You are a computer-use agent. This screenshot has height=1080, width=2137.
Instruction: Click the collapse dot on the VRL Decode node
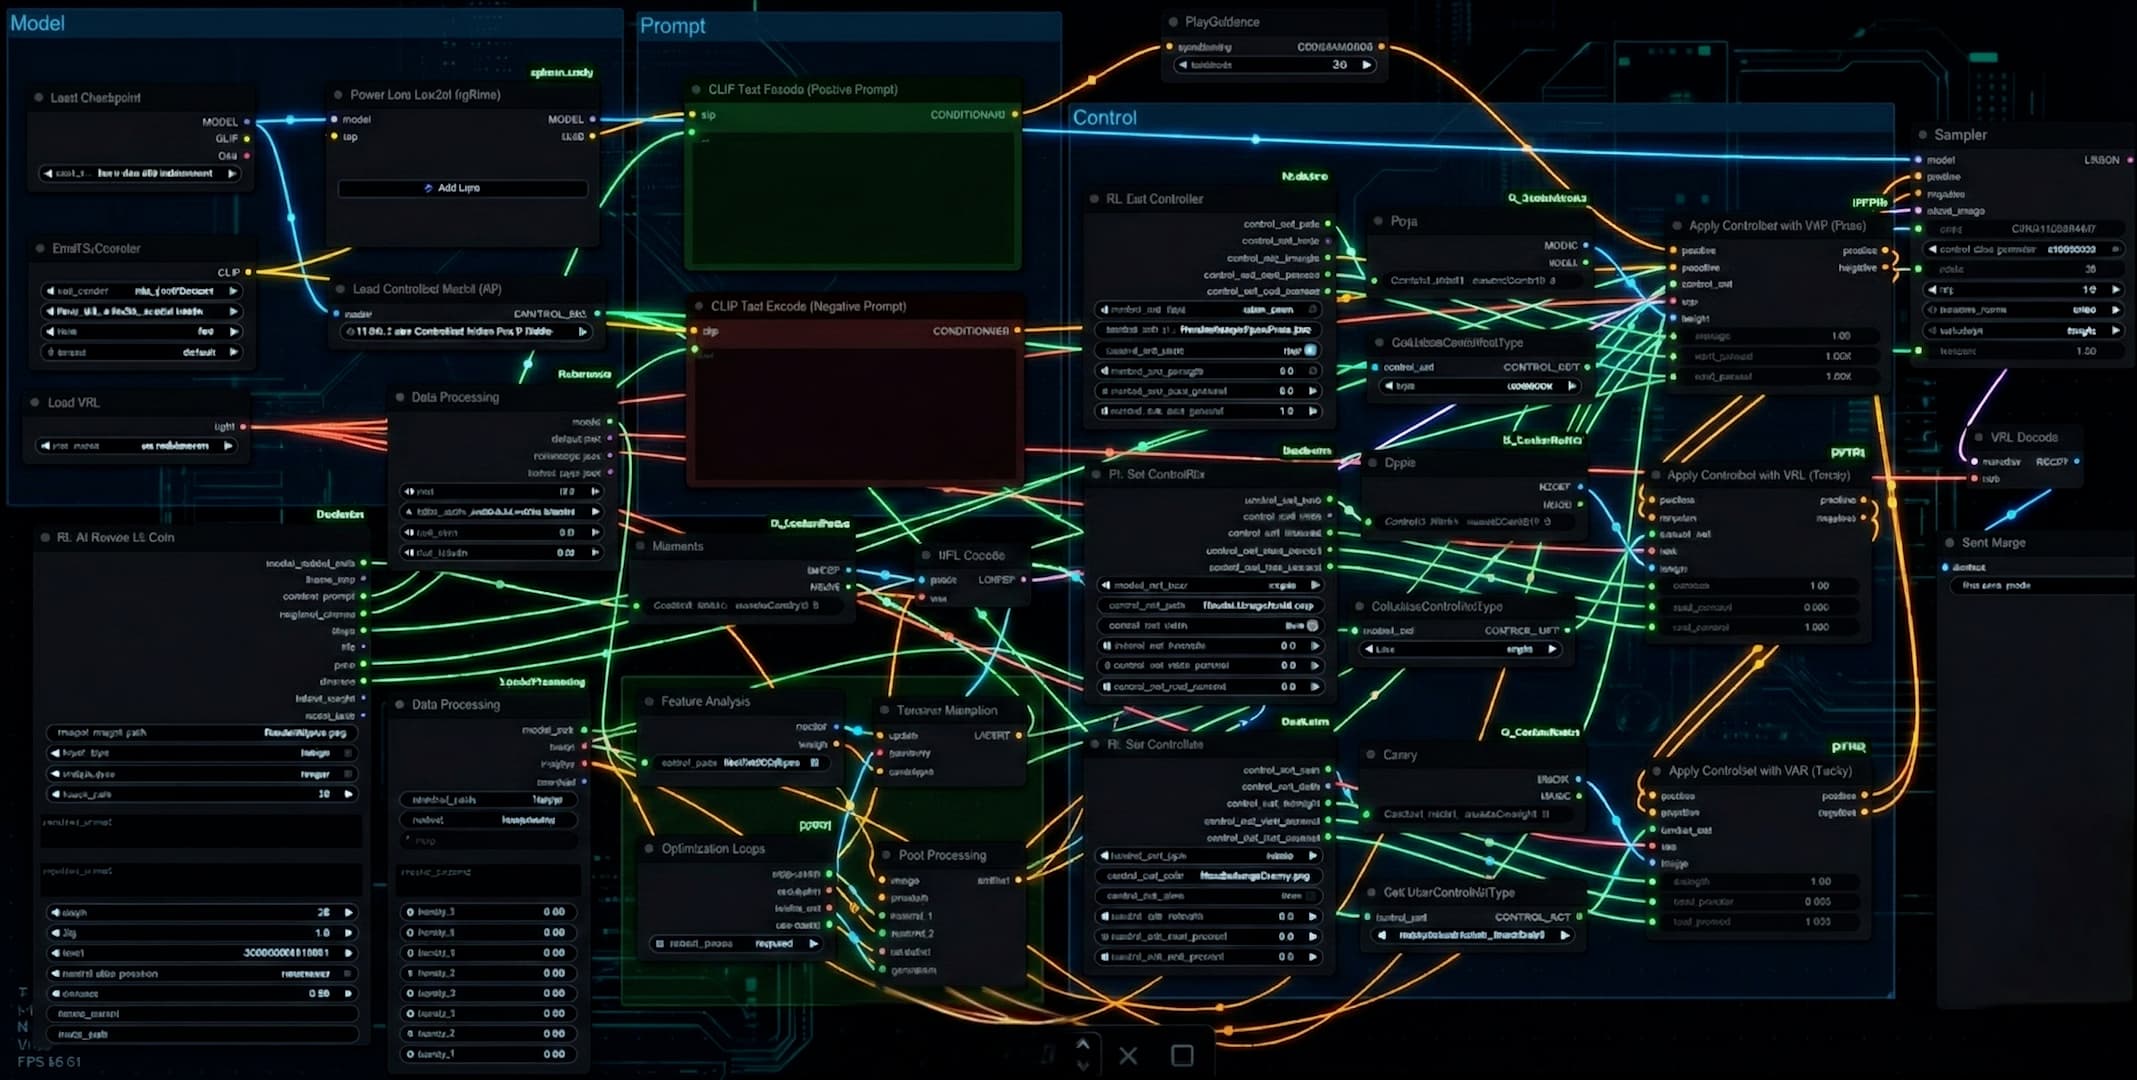pos(1978,437)
